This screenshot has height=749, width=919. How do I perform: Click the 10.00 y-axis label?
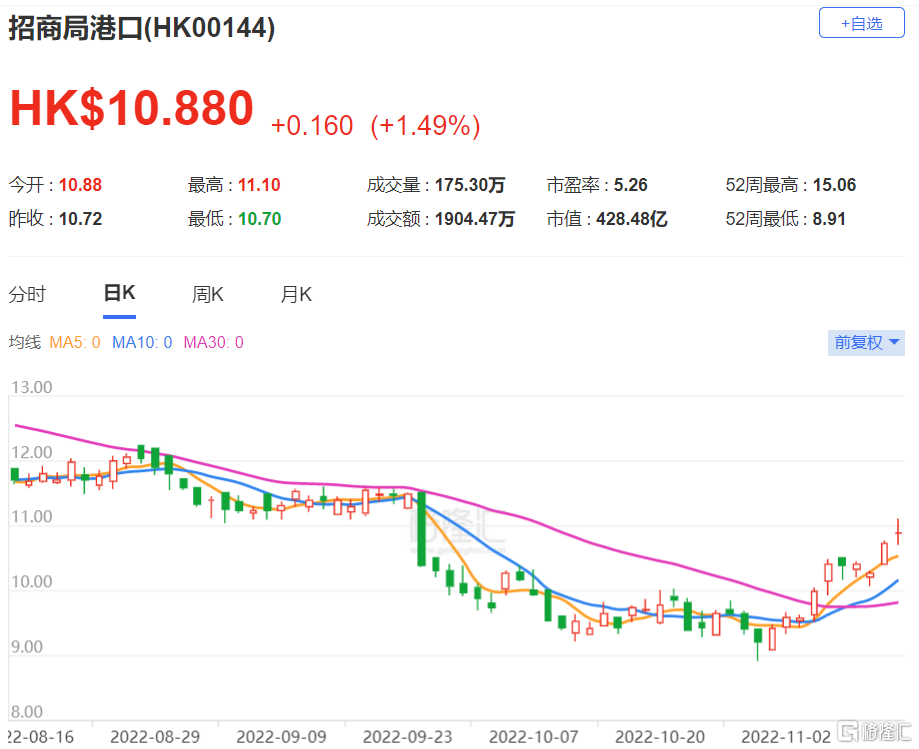(32, 582)
